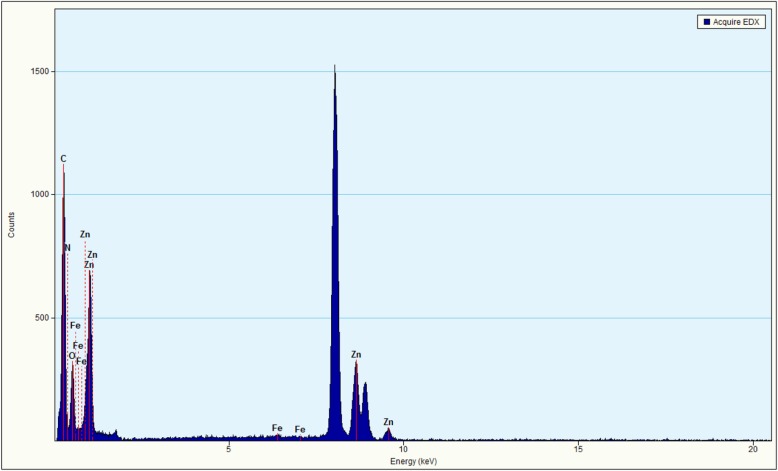Click the 10 tick on energy axis

tap(403, 450)
